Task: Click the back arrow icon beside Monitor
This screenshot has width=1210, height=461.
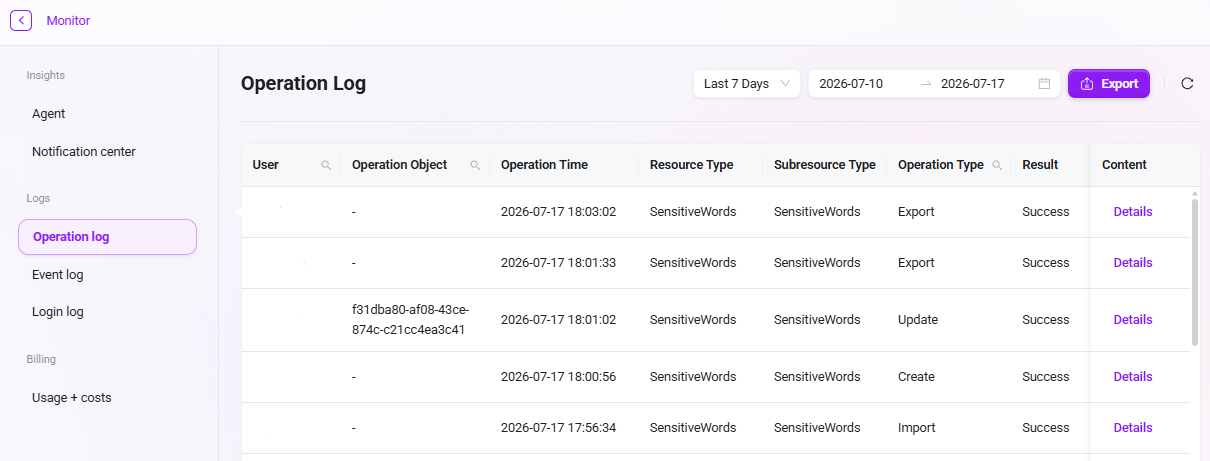Action: pyautogui.click(x=21, y=20)
